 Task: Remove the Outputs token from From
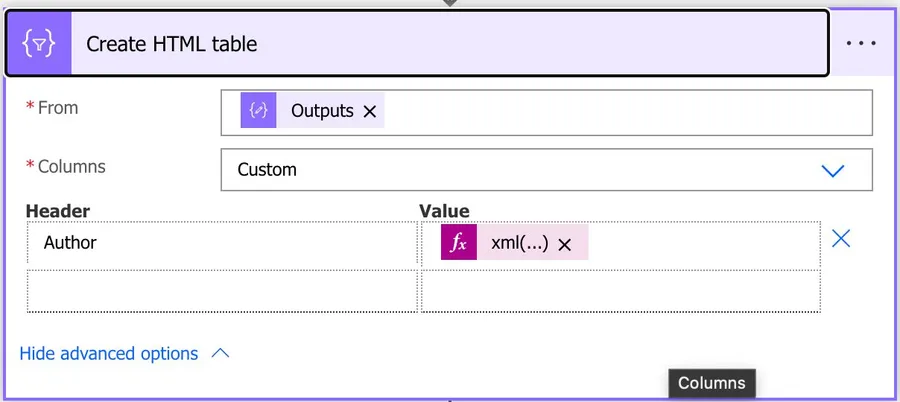coord(370,112)
